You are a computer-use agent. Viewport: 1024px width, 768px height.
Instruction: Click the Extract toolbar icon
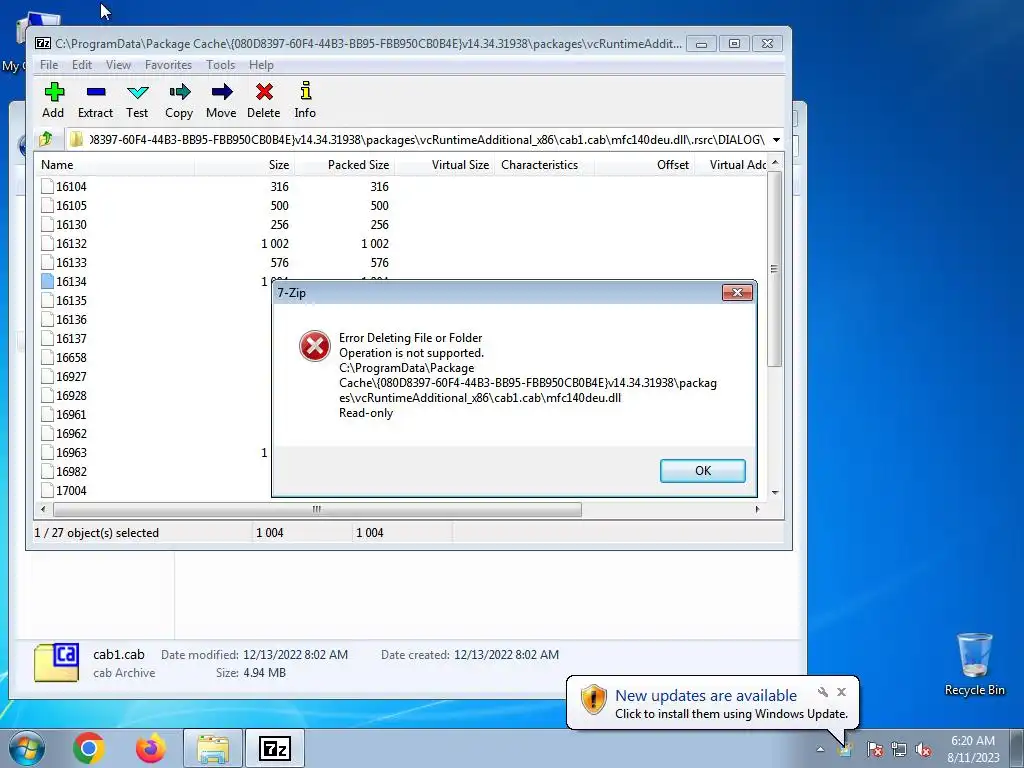coord(95,100)
